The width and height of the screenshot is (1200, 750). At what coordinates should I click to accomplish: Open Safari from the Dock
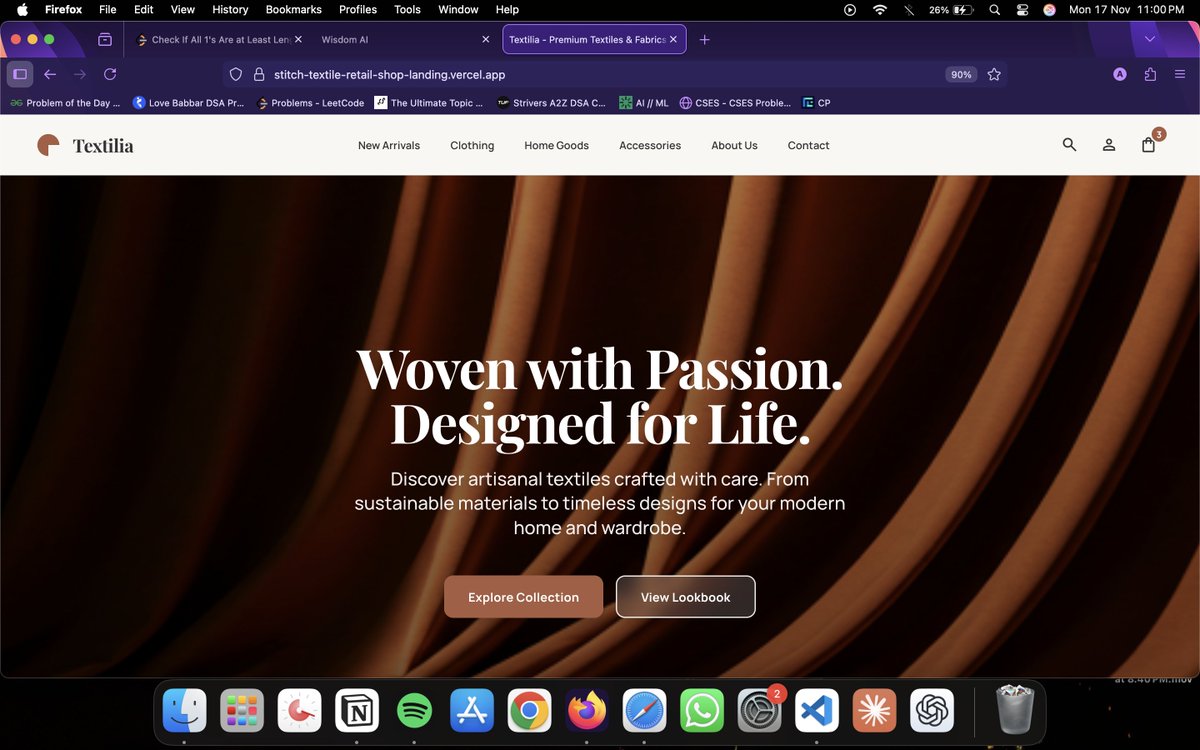pos(645,711)
